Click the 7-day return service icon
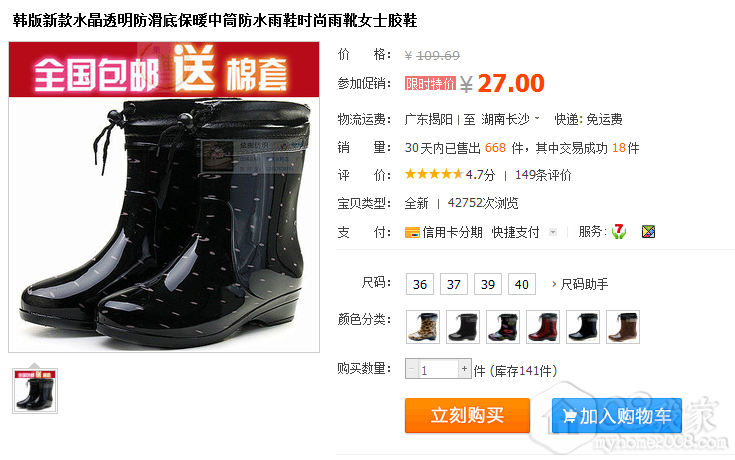 (x=619, y=231)
